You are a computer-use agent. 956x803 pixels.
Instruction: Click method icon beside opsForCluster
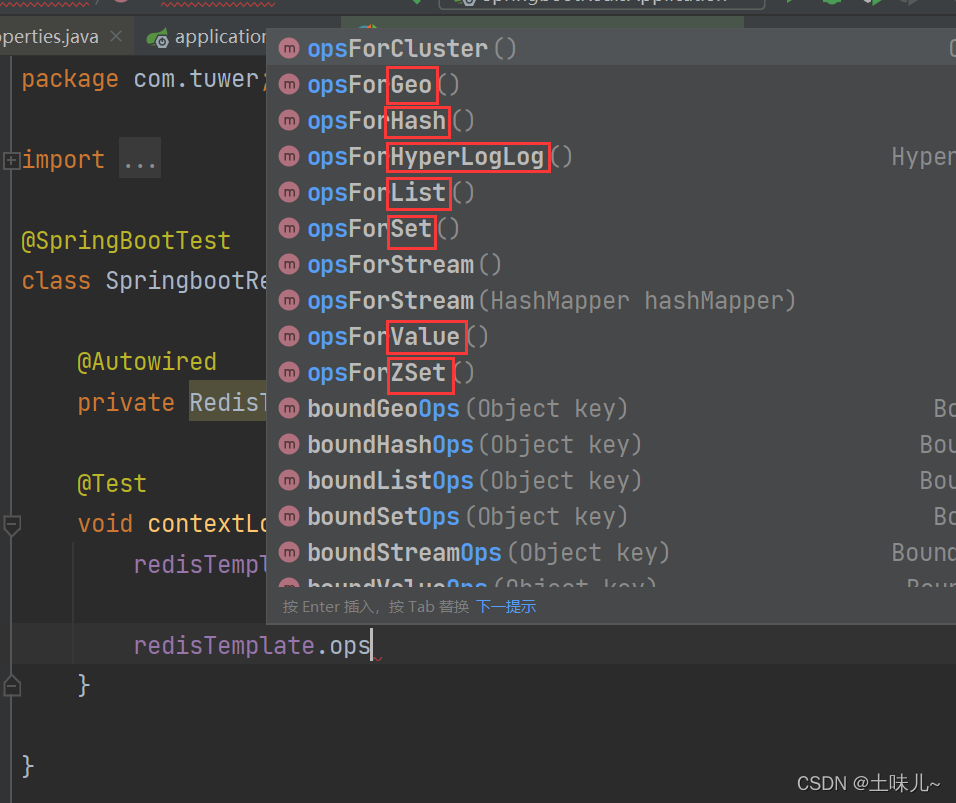[x=289, y=48]
